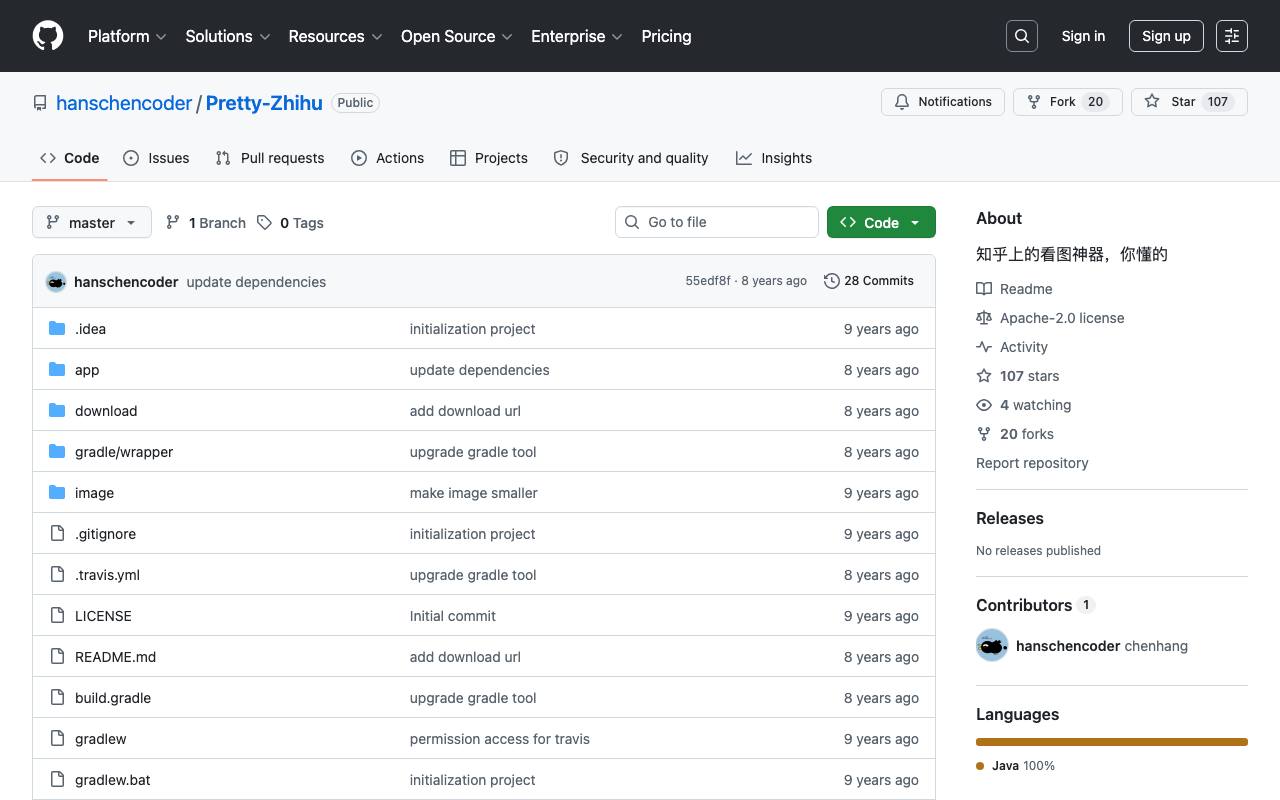The image size is (1280, 800).
Task: Click the folder icon beside gradle/wrapper
Action: pyautogui.click(x=57, y=452)
